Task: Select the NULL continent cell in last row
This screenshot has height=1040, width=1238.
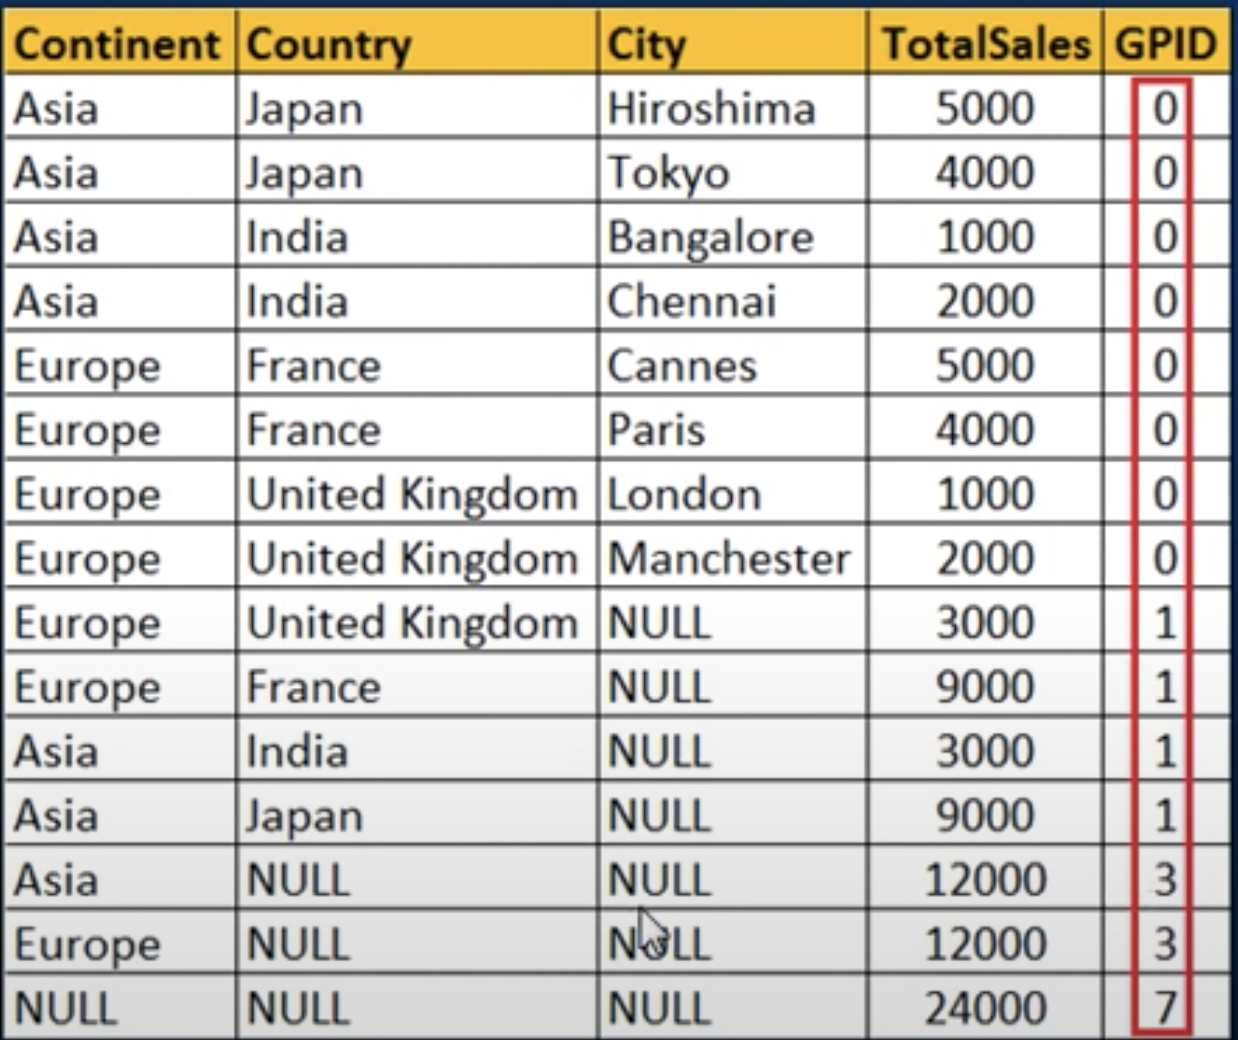Action: pos(119,1007)
